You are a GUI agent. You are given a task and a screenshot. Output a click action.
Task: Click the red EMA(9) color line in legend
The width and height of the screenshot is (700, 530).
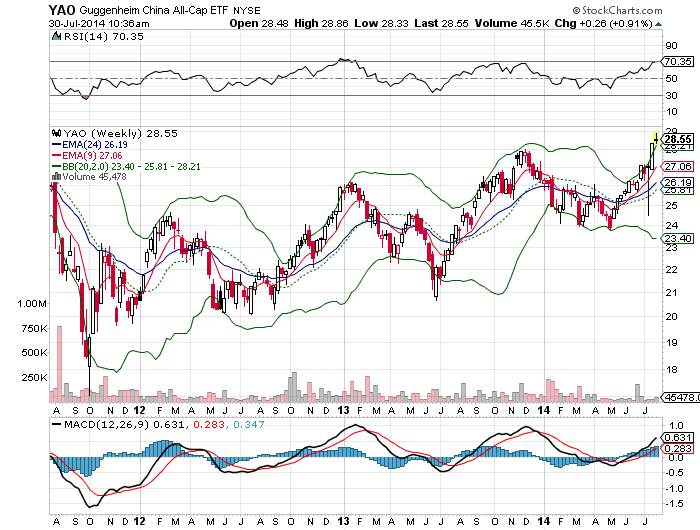pos(57,155)
